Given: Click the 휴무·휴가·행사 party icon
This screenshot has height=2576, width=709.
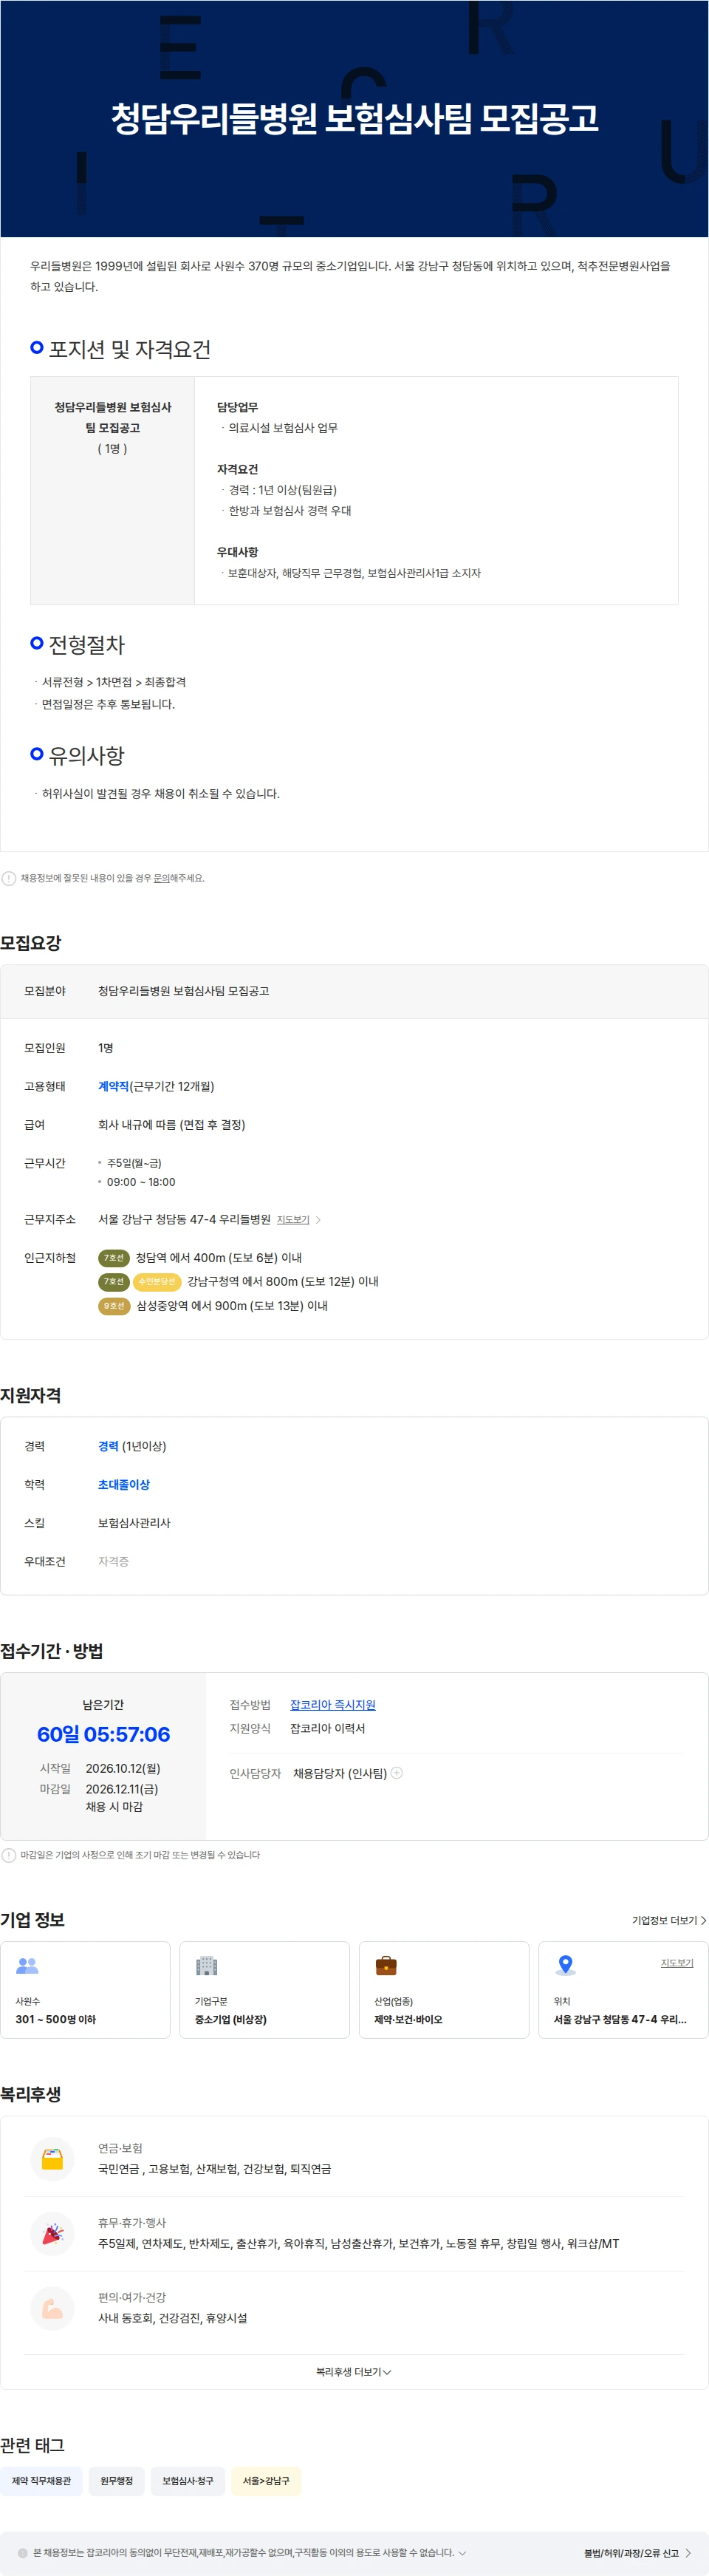Looking at the screenshot, I should [52, 2234].
